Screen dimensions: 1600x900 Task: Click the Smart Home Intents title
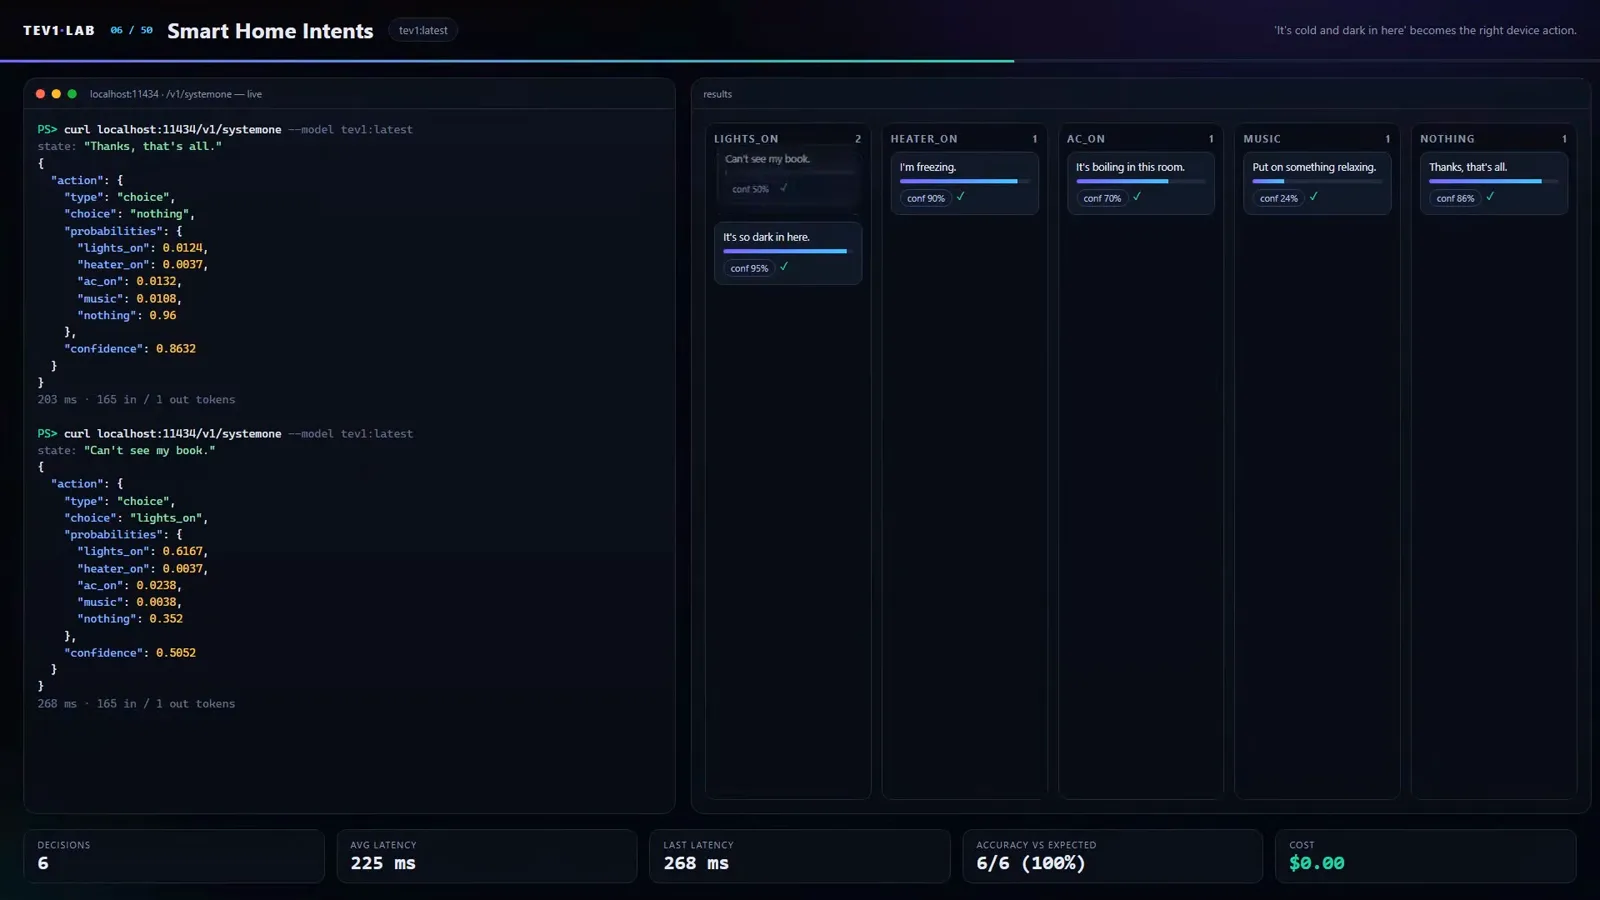click(270, 31)
